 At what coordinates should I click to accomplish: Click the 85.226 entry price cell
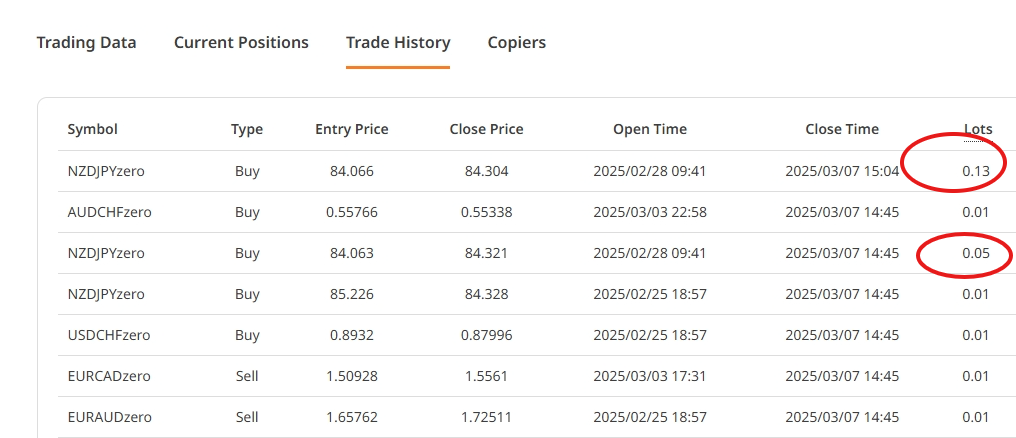[351, 294]
